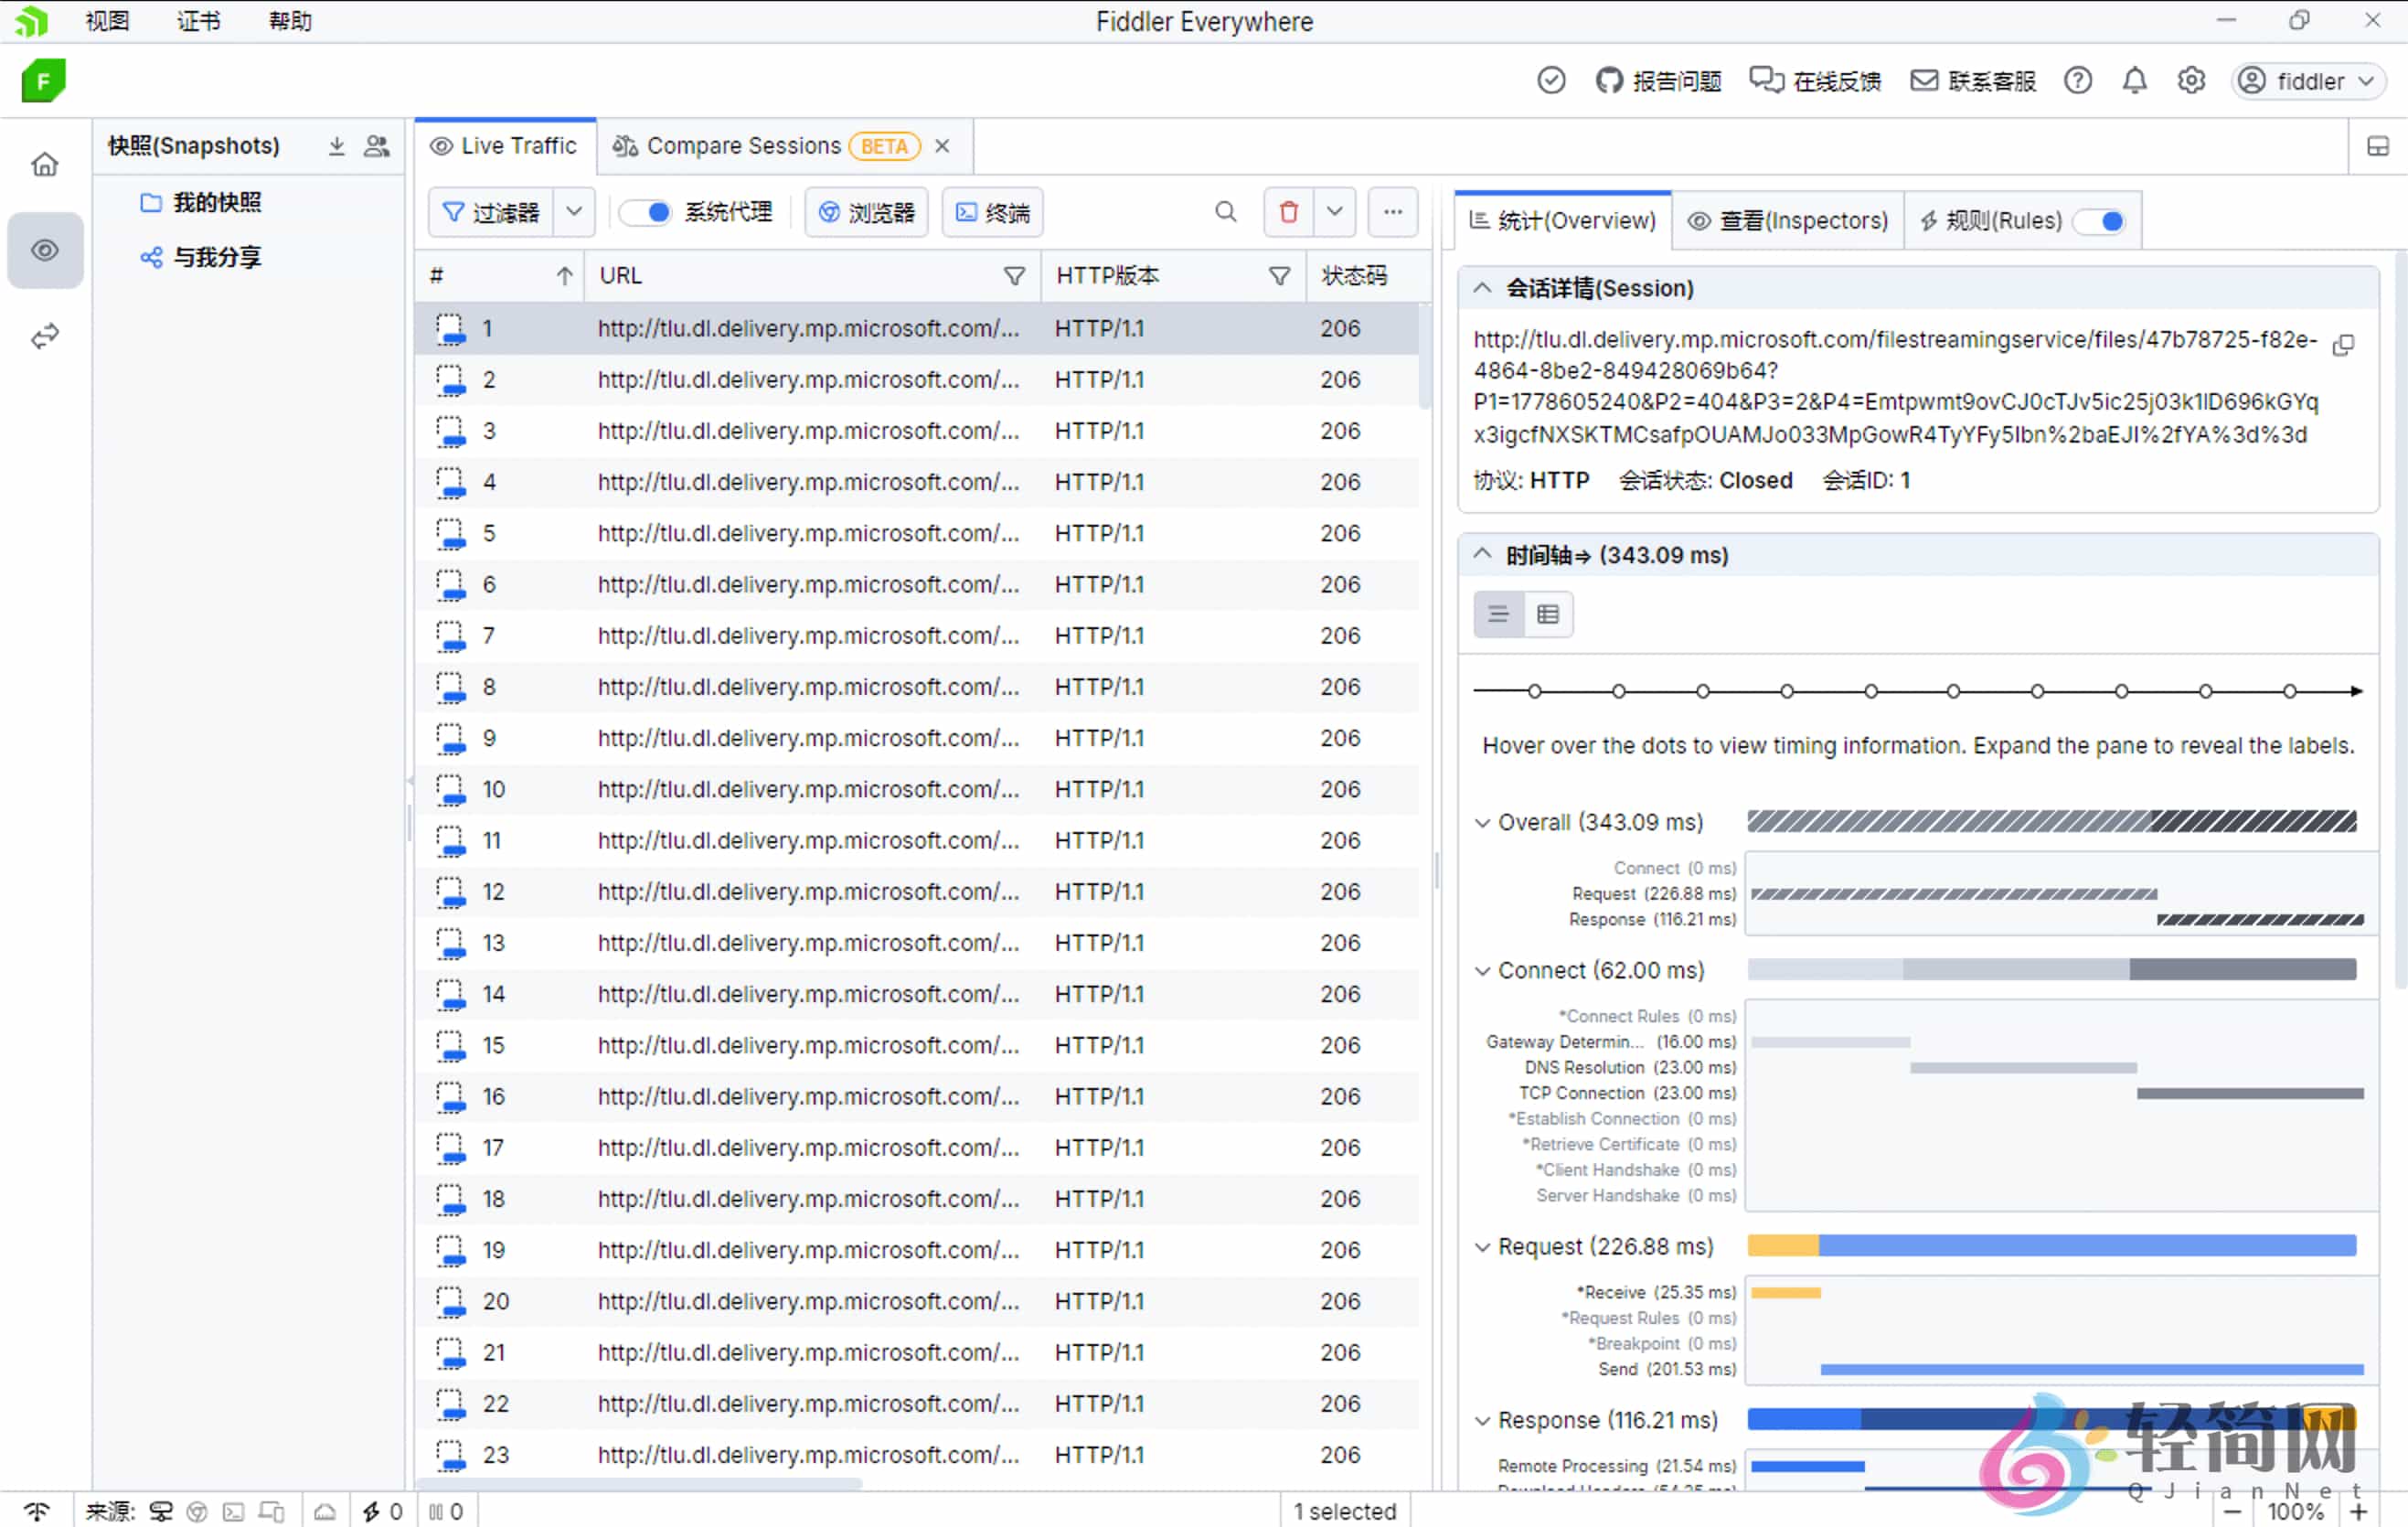This screenshot has width=2408, height=1527.
Task: Collapse the Response (116.21 ms) group
Action: (1482, 1420)
